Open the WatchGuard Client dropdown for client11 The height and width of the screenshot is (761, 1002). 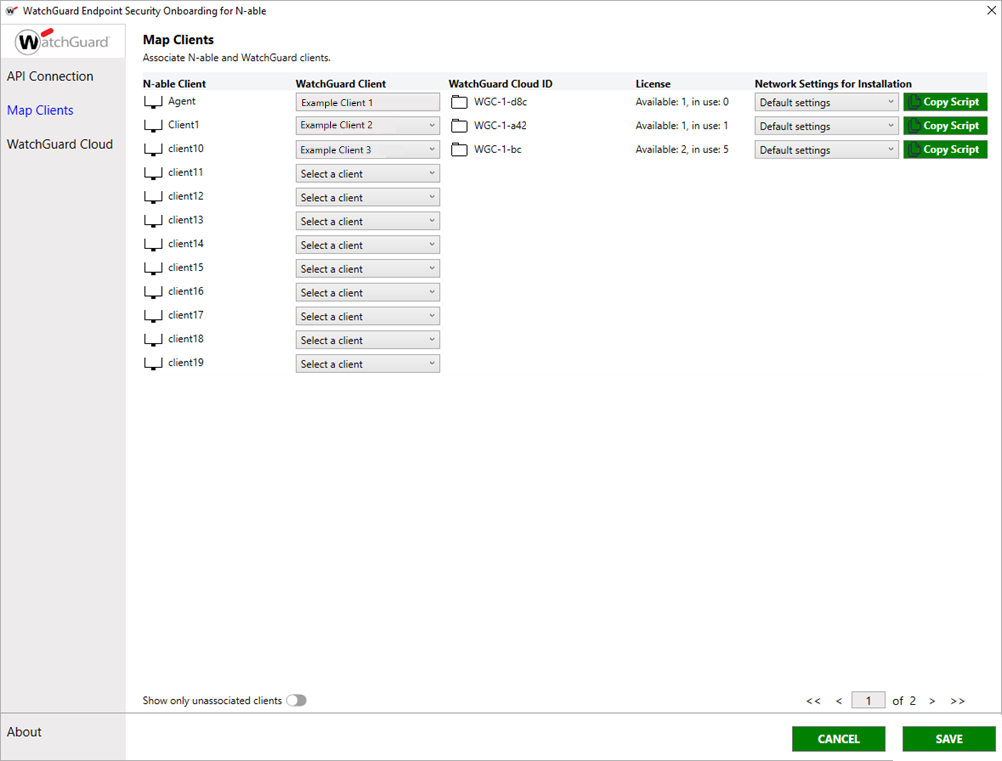367,172
